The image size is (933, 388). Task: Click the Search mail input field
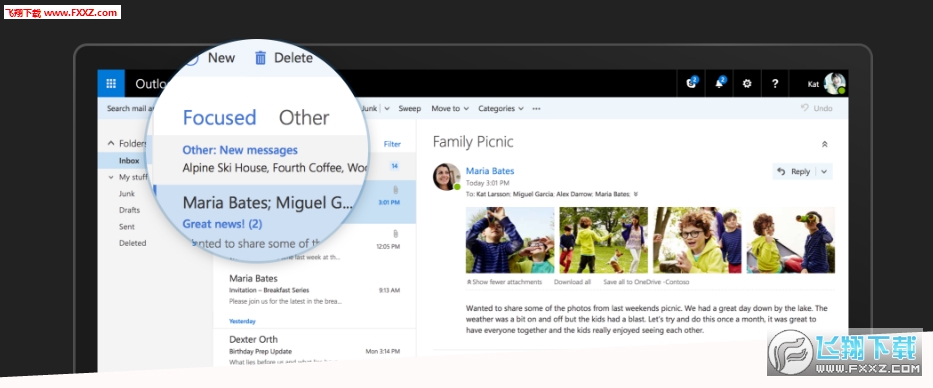click(x=130, y=108)
